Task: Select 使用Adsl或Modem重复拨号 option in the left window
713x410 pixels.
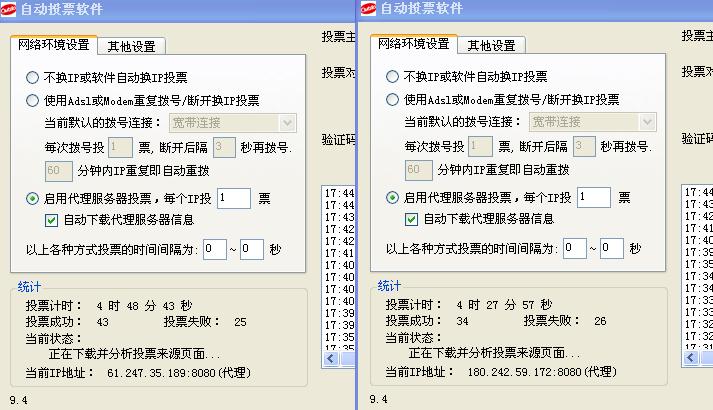Action: pyautogui.click(x=33, y=100)
